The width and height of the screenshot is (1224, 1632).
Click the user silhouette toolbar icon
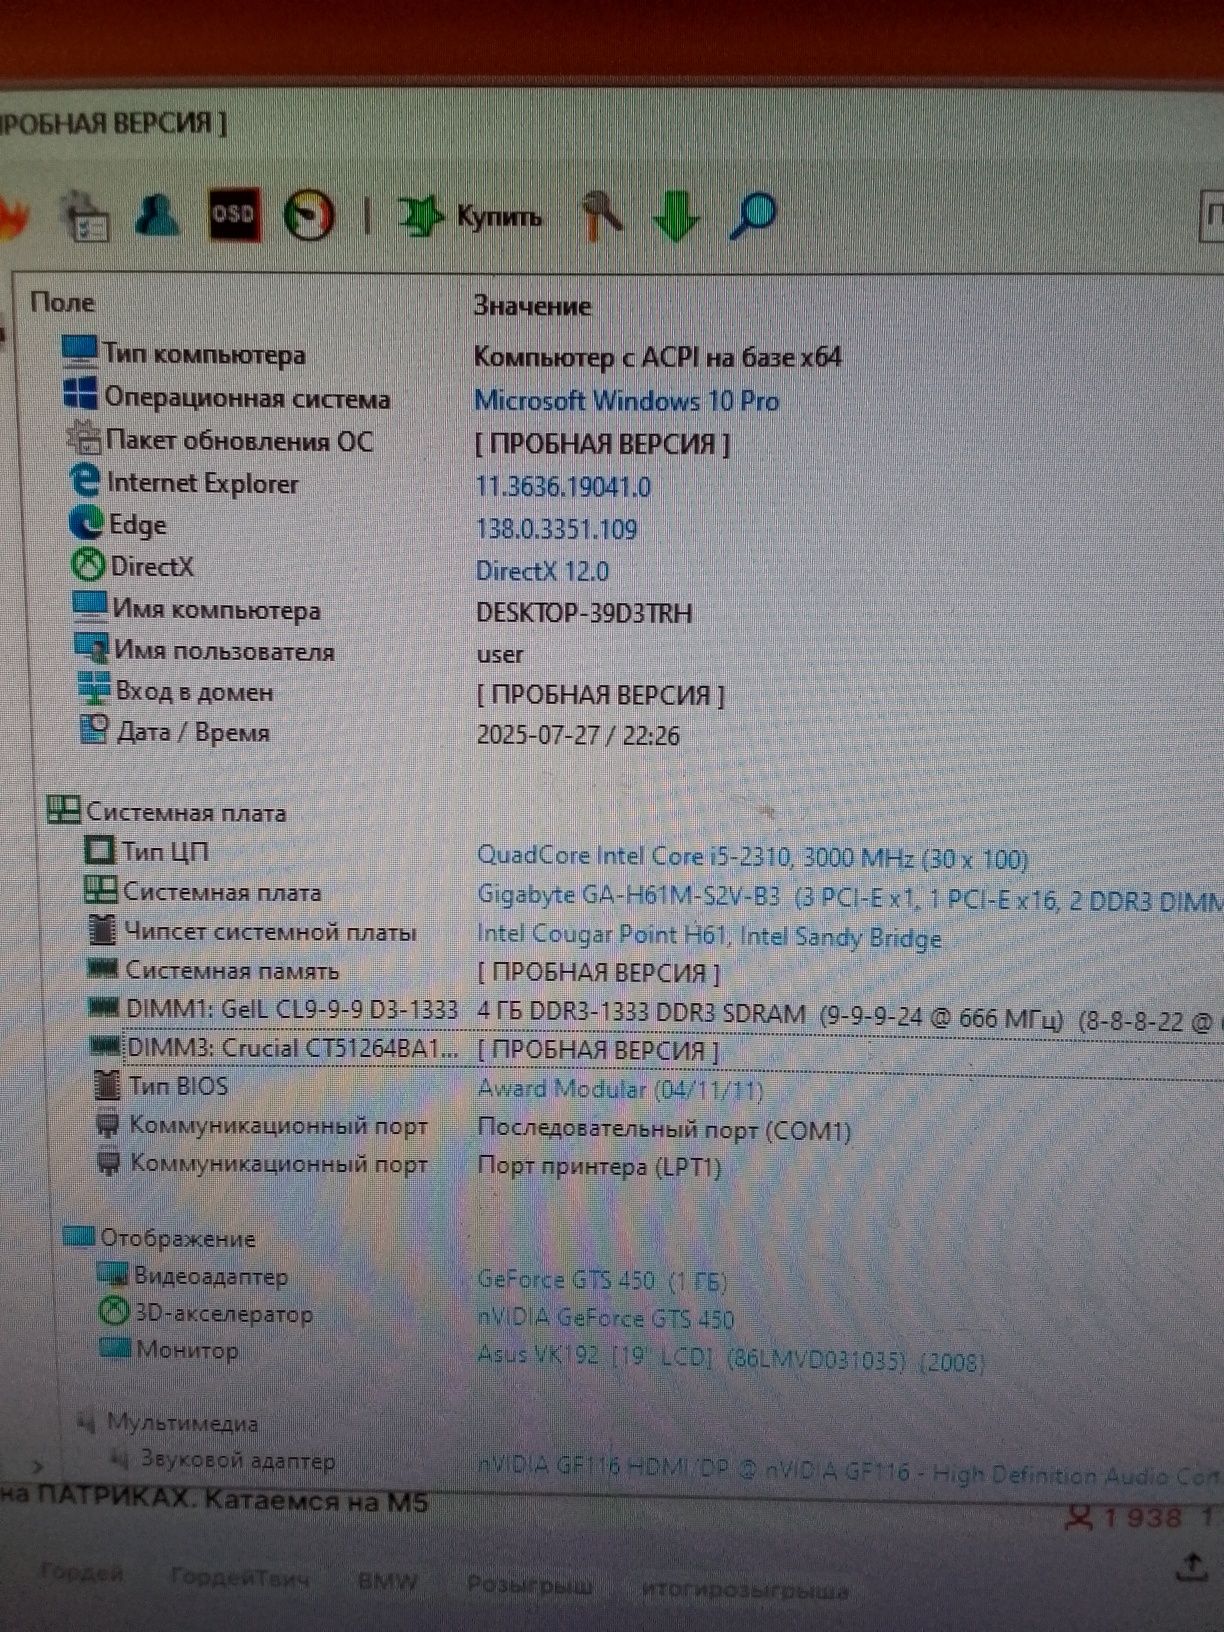158,214
